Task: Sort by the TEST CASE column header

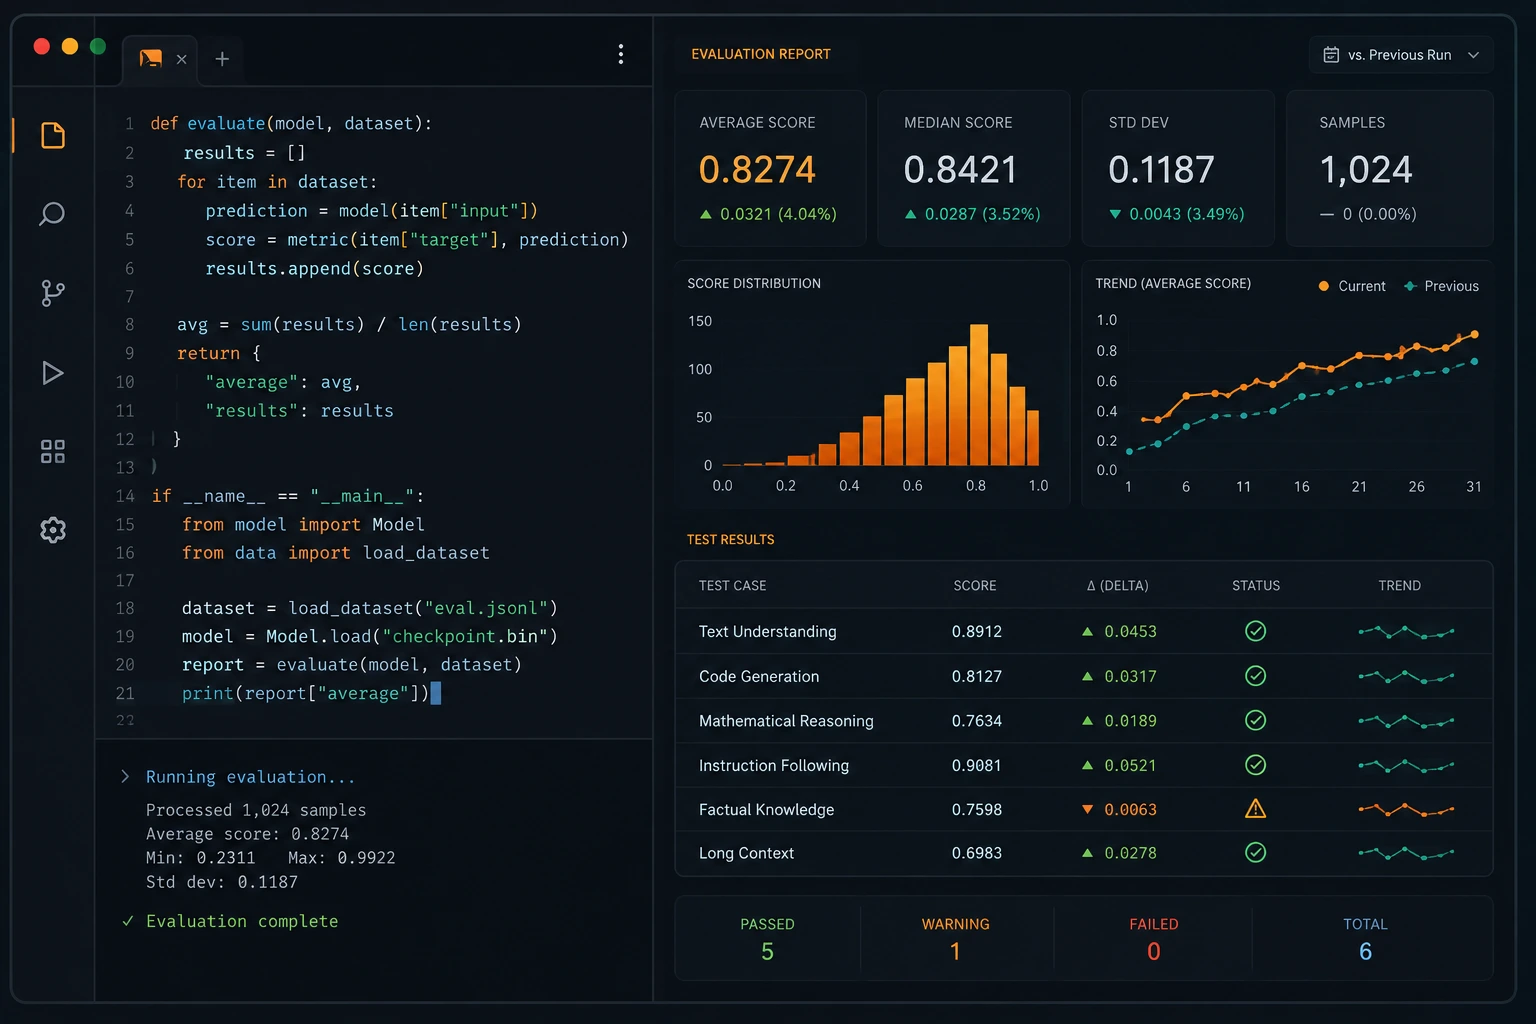Action: click(x=733, y=586)
